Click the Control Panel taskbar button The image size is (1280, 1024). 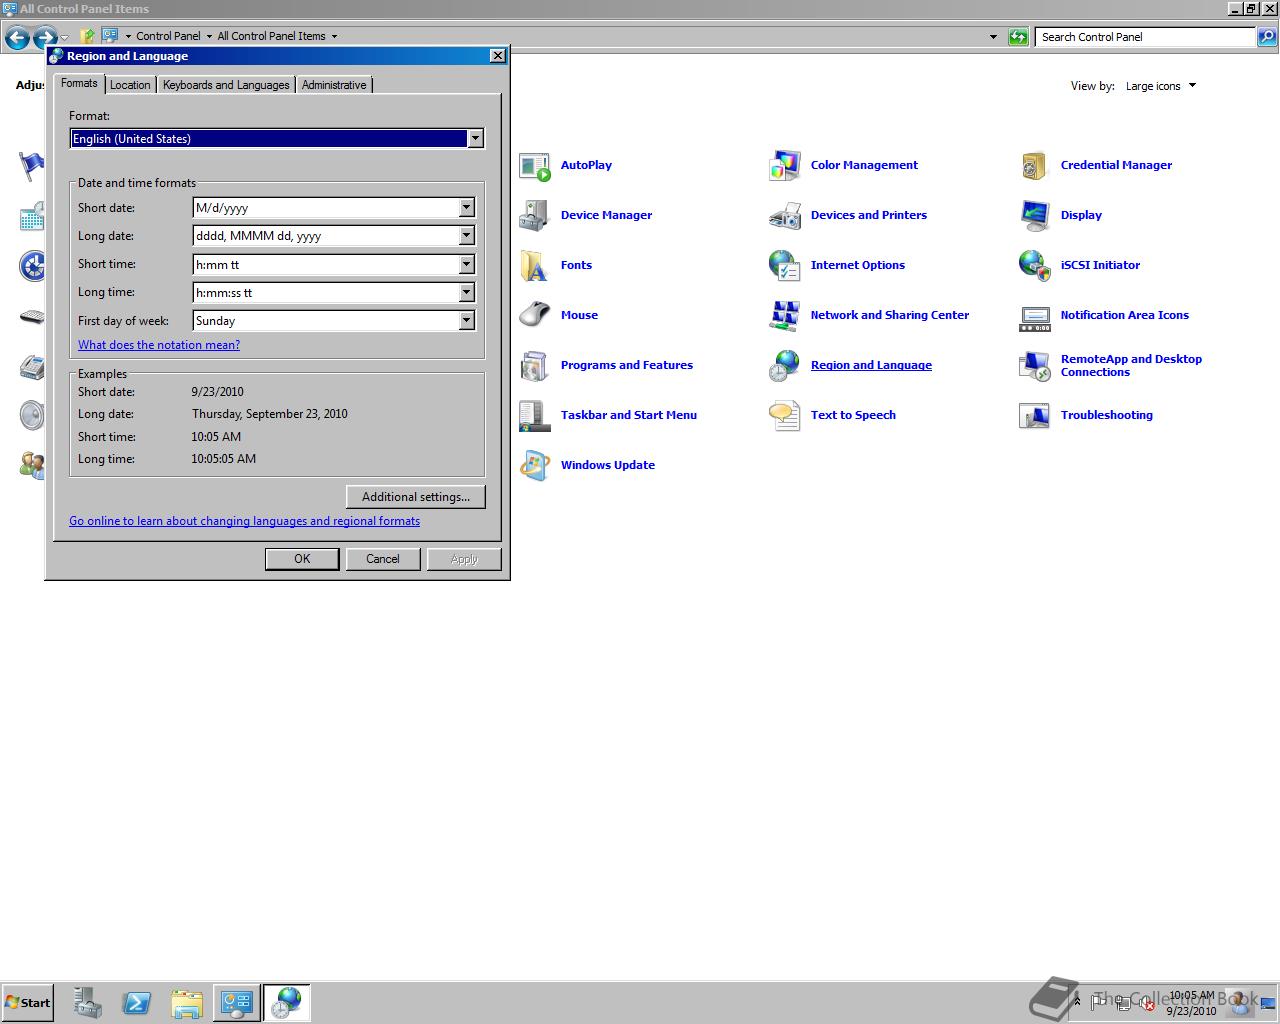(x=236, y=1003)
